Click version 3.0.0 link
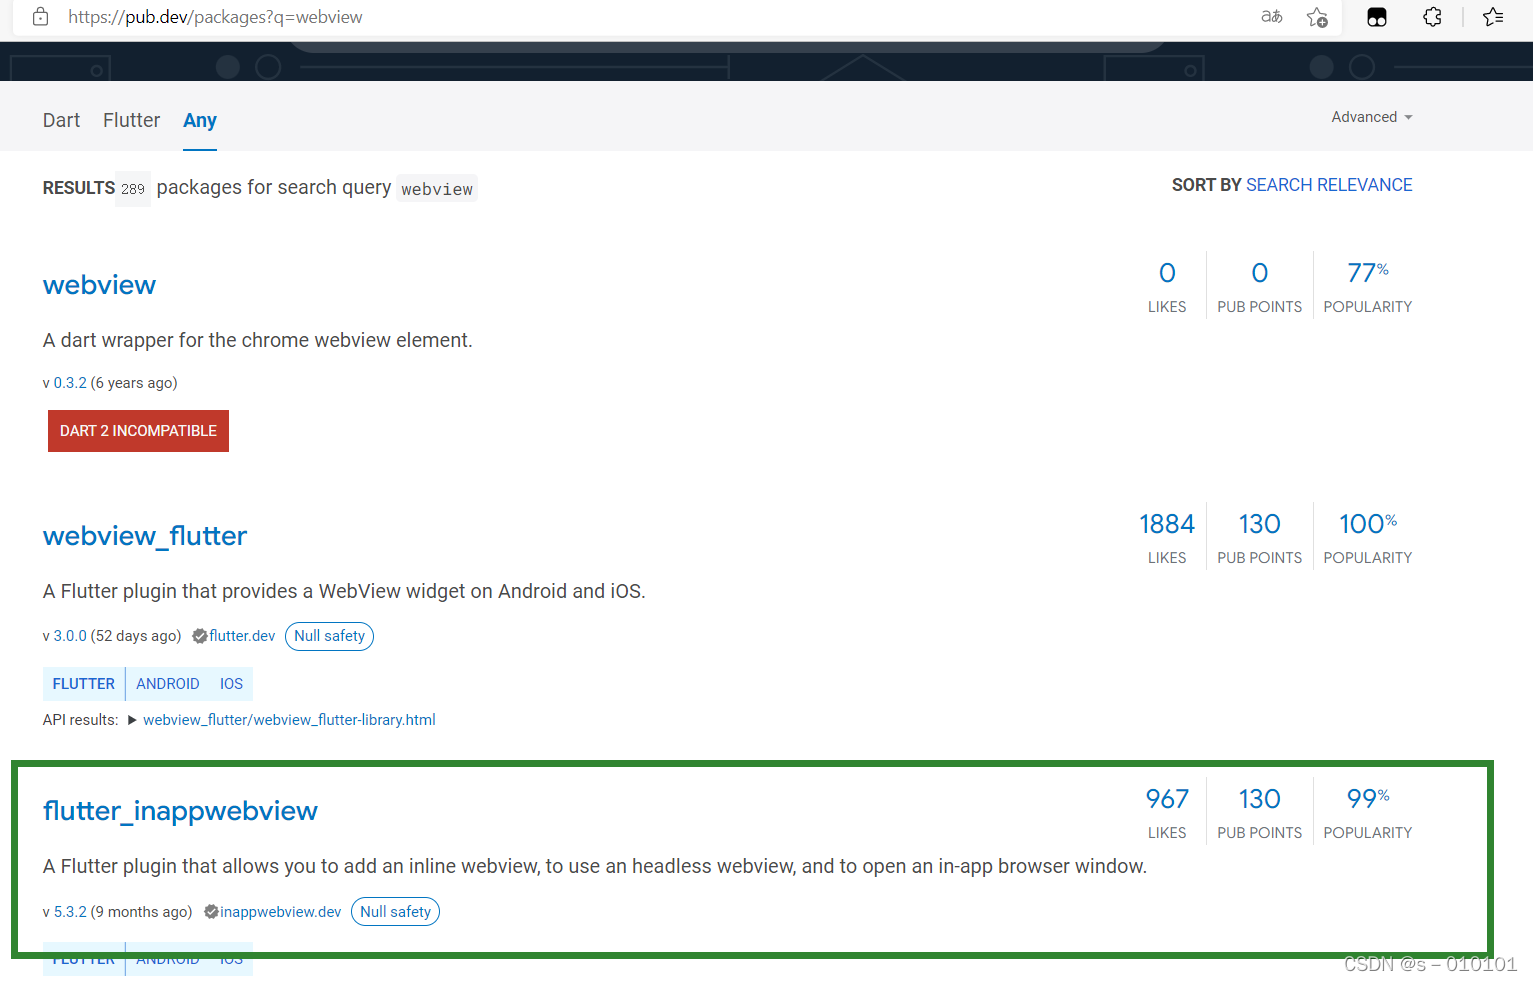 70,636
